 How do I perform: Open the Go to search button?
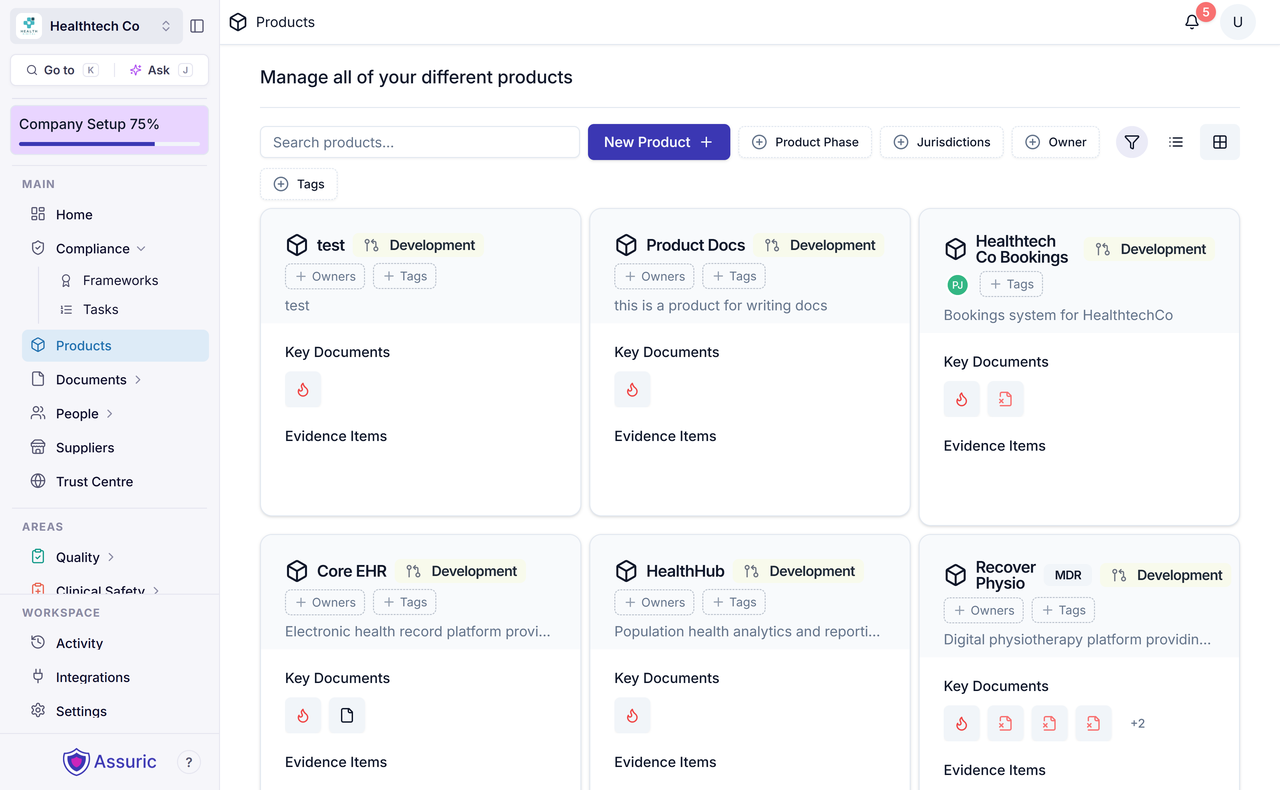tap(62, 70)
